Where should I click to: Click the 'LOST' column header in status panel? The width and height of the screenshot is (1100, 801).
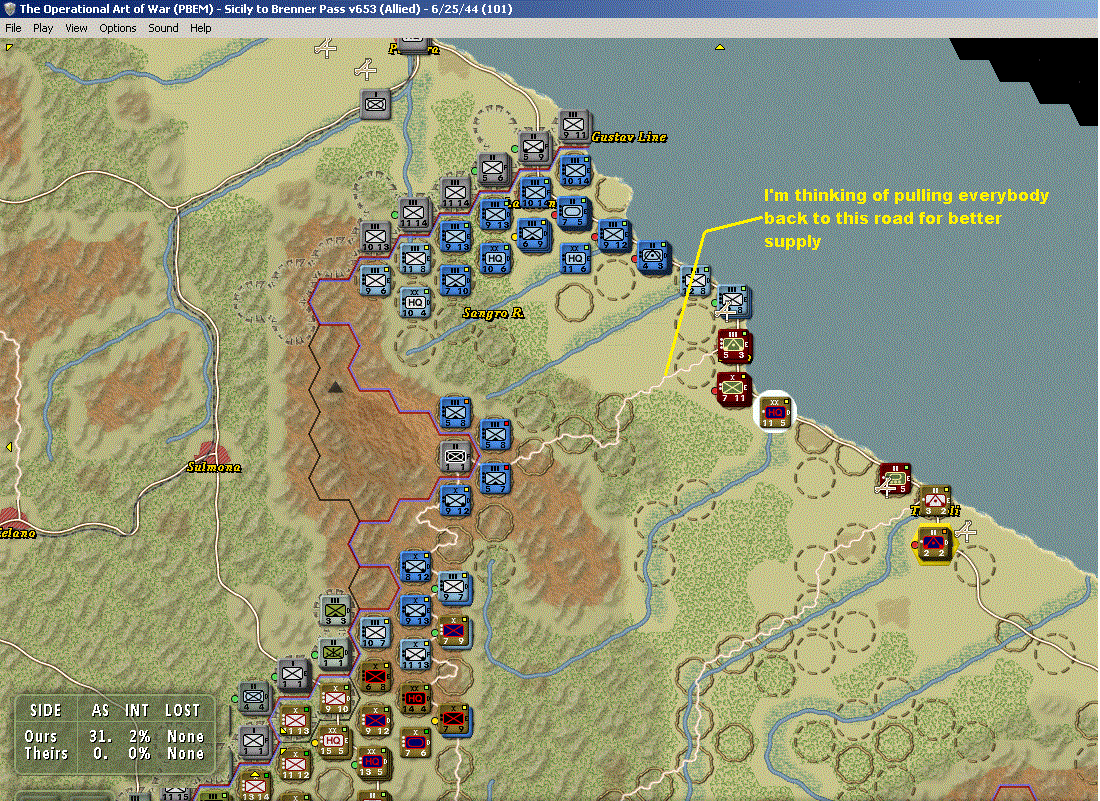[182, 711]
